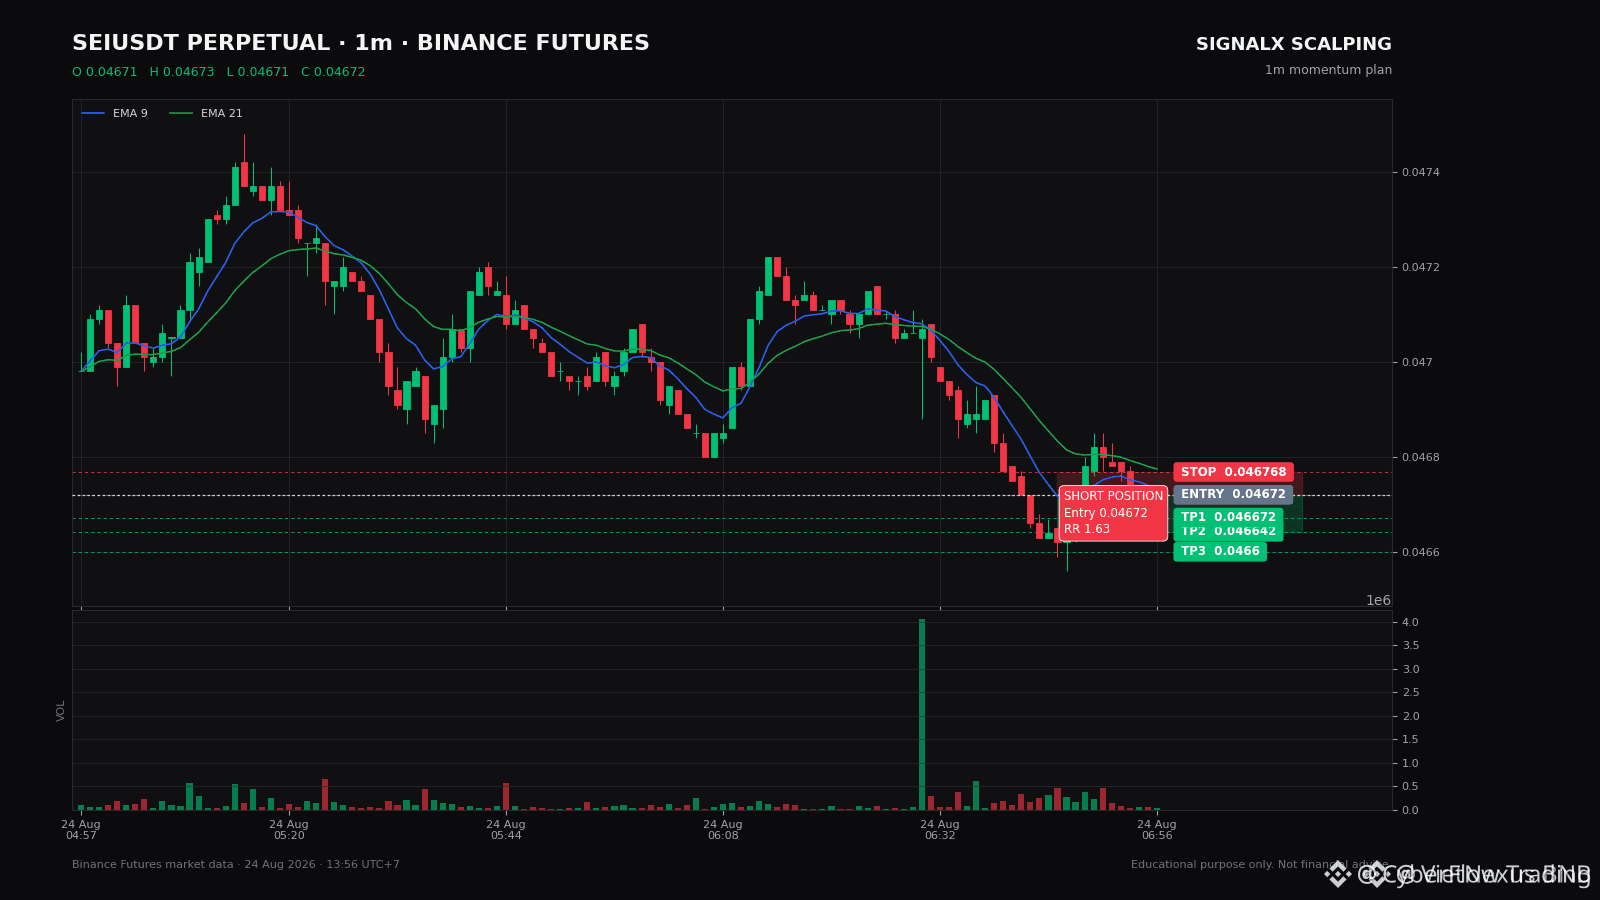Click the 0.5 volume axis label
The width and height of the screenshot is (1600, 900).
1410,787
